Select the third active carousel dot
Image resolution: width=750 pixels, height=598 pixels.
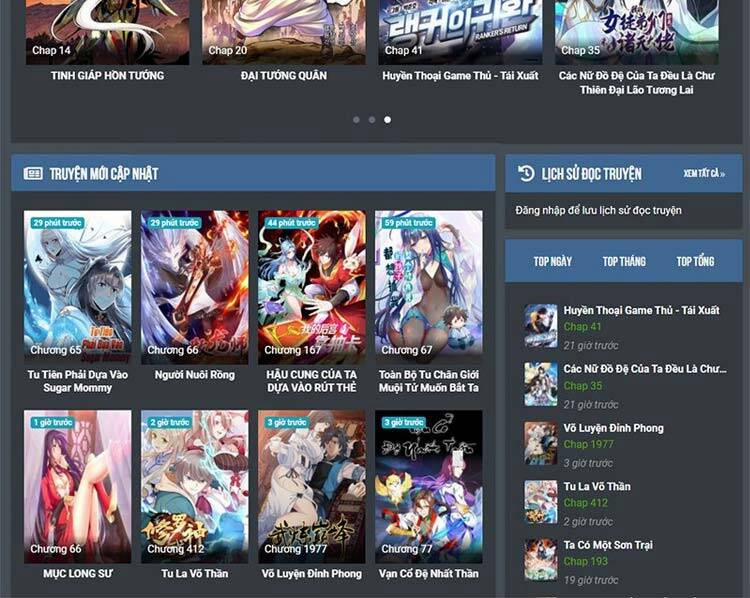coord(387,120)
